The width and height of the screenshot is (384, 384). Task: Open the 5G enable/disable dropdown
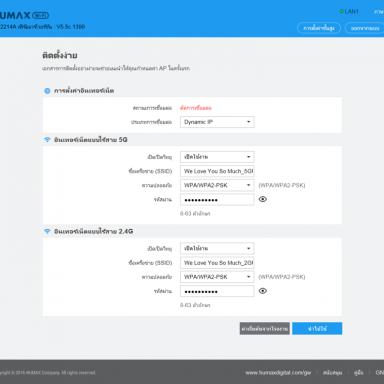coord(217,157)
